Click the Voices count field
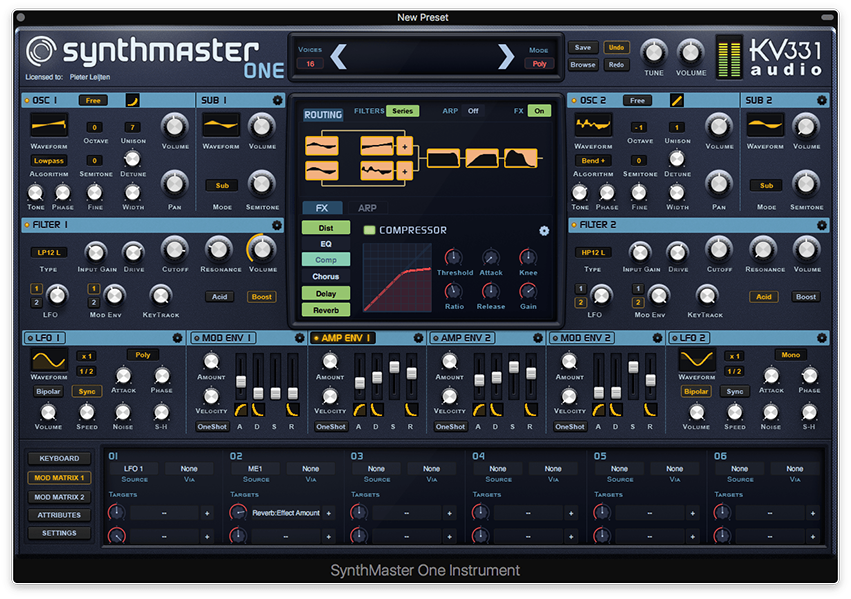Viewport: 851px width, 599px height. click(x=311, y=64)
